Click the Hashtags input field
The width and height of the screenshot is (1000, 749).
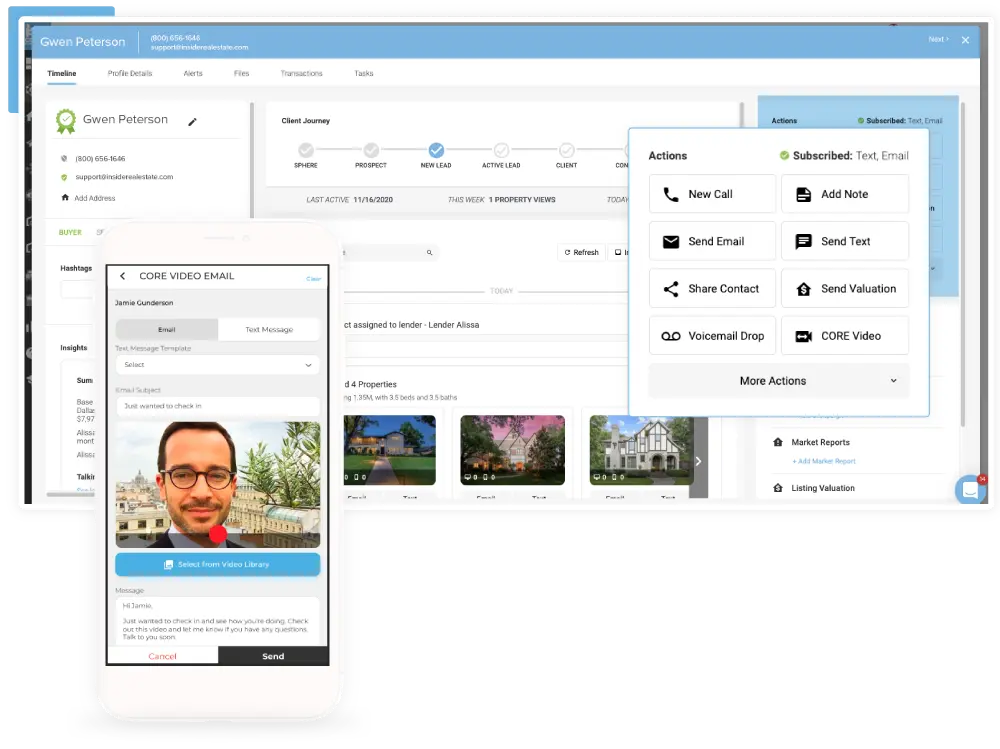point(77,289)
